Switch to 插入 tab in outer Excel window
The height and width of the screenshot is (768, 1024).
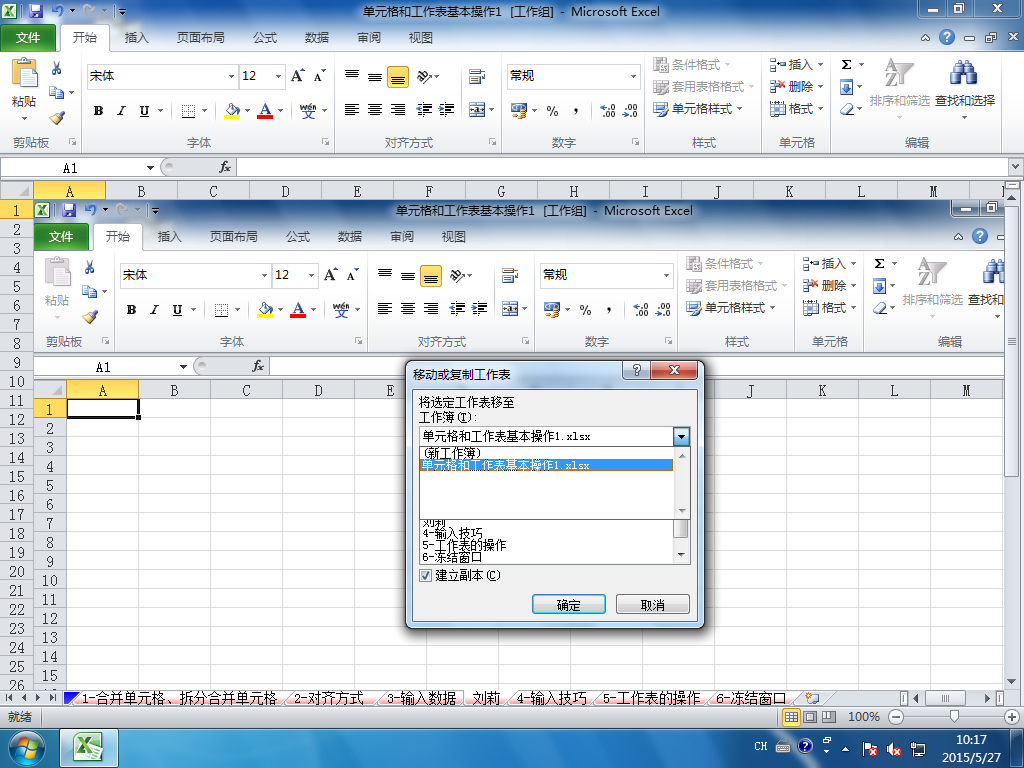[136, 38]
